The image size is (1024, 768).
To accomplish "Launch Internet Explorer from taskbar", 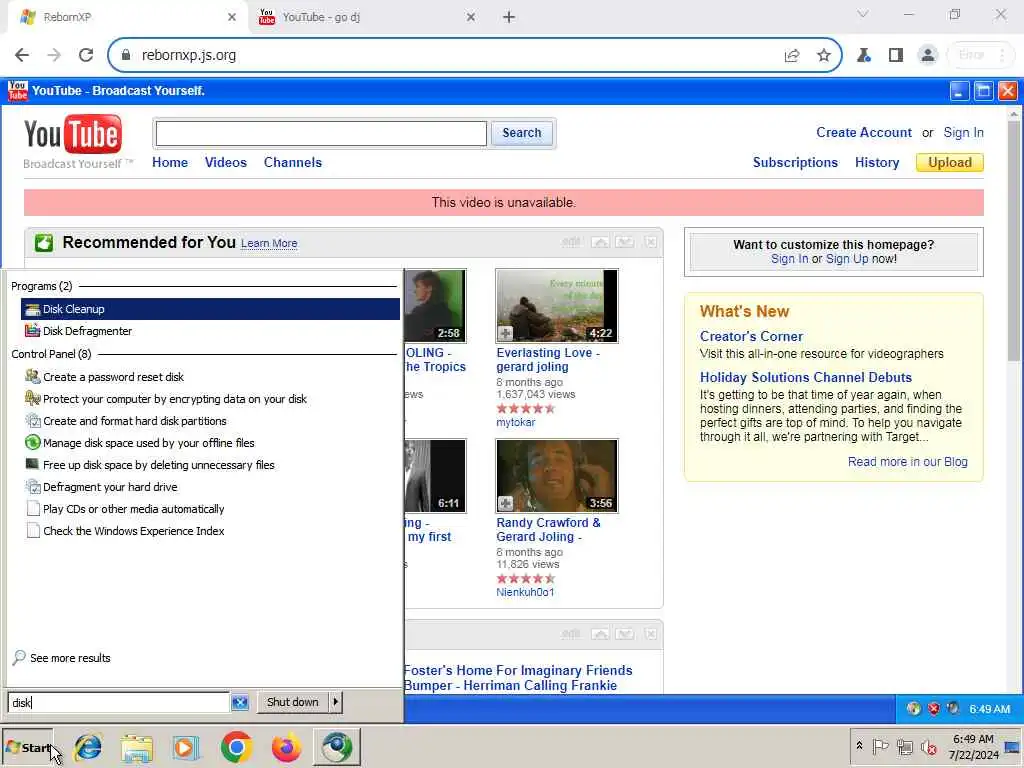I will click(88, 747).
